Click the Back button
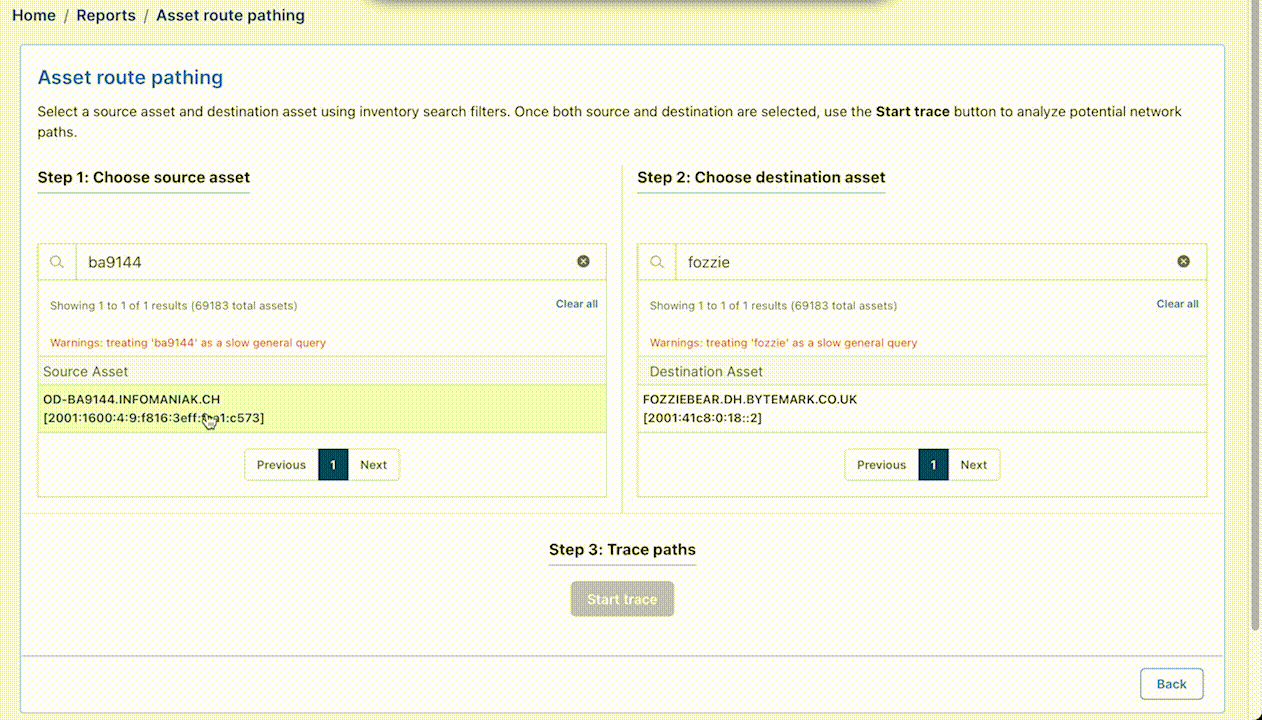This screenshot has width=1262, height=720. (1171, 684)
